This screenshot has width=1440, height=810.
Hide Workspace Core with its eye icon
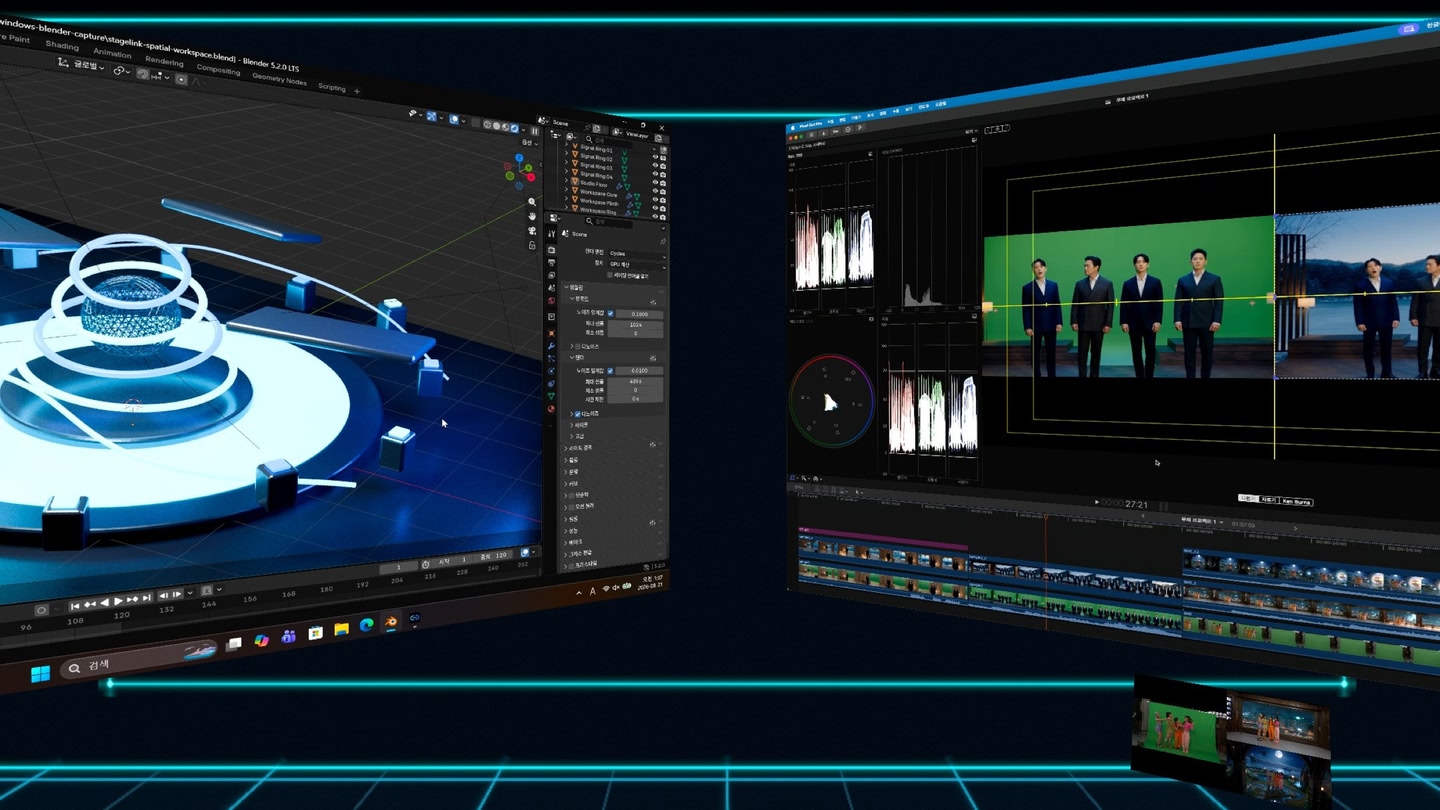655,200
